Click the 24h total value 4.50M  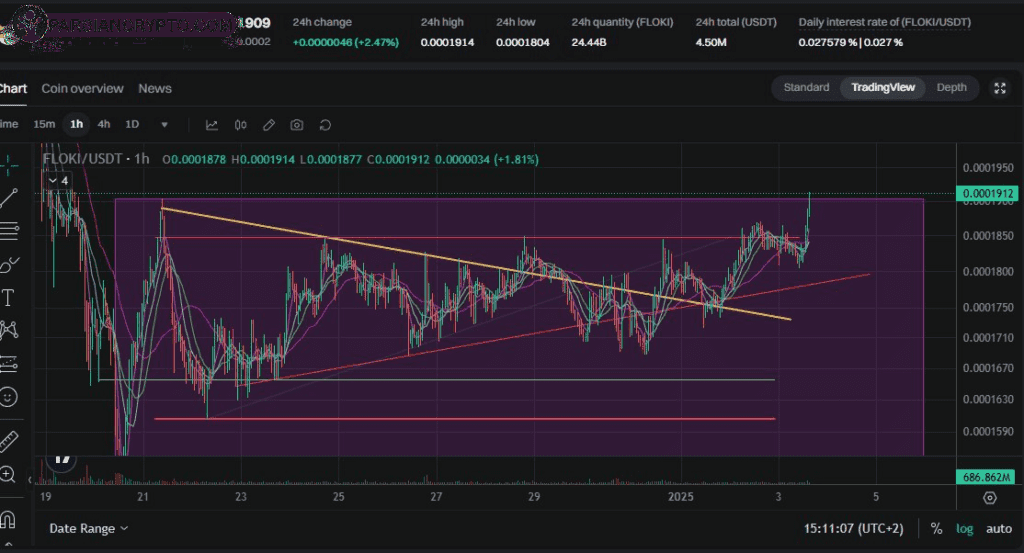pyautogui.click(x=711, y=42)
